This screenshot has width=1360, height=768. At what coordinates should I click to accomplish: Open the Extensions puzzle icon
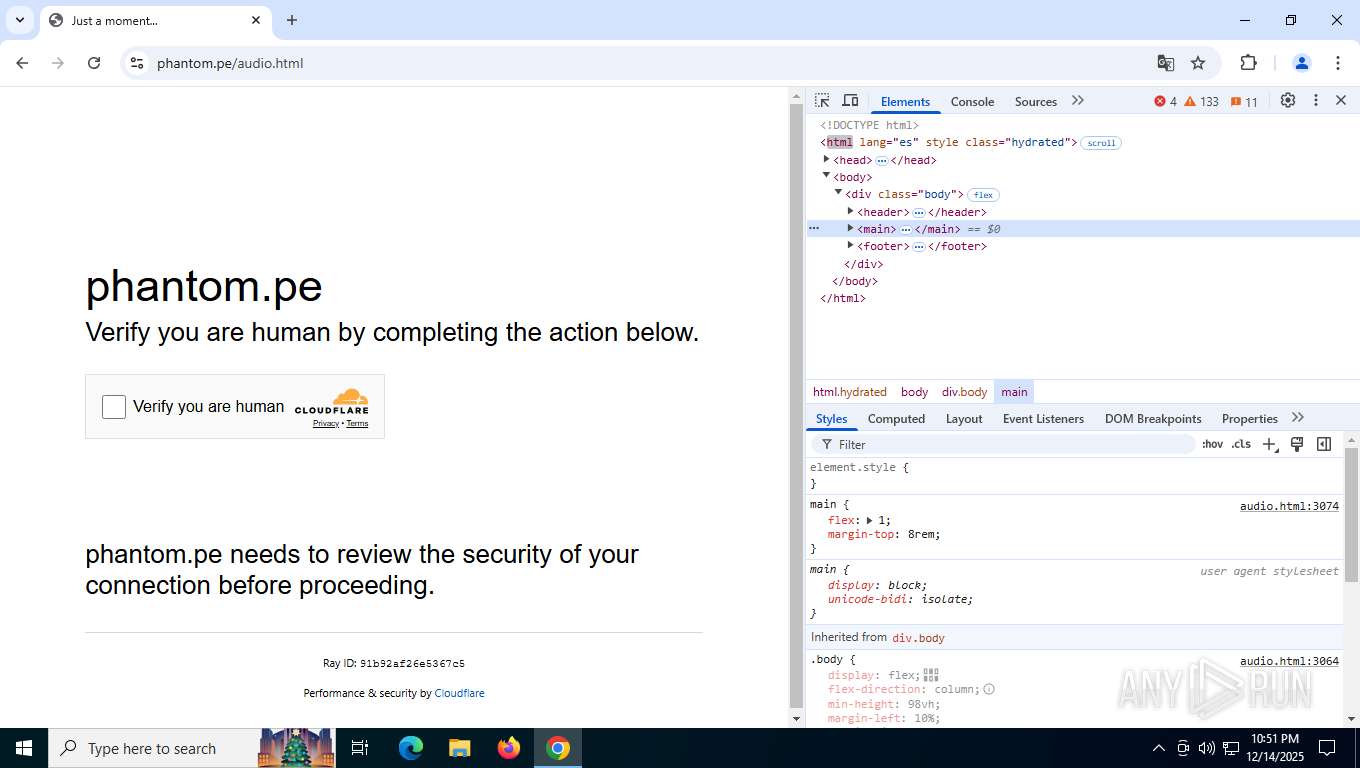pyautogui.click(x=1248, y=63)
